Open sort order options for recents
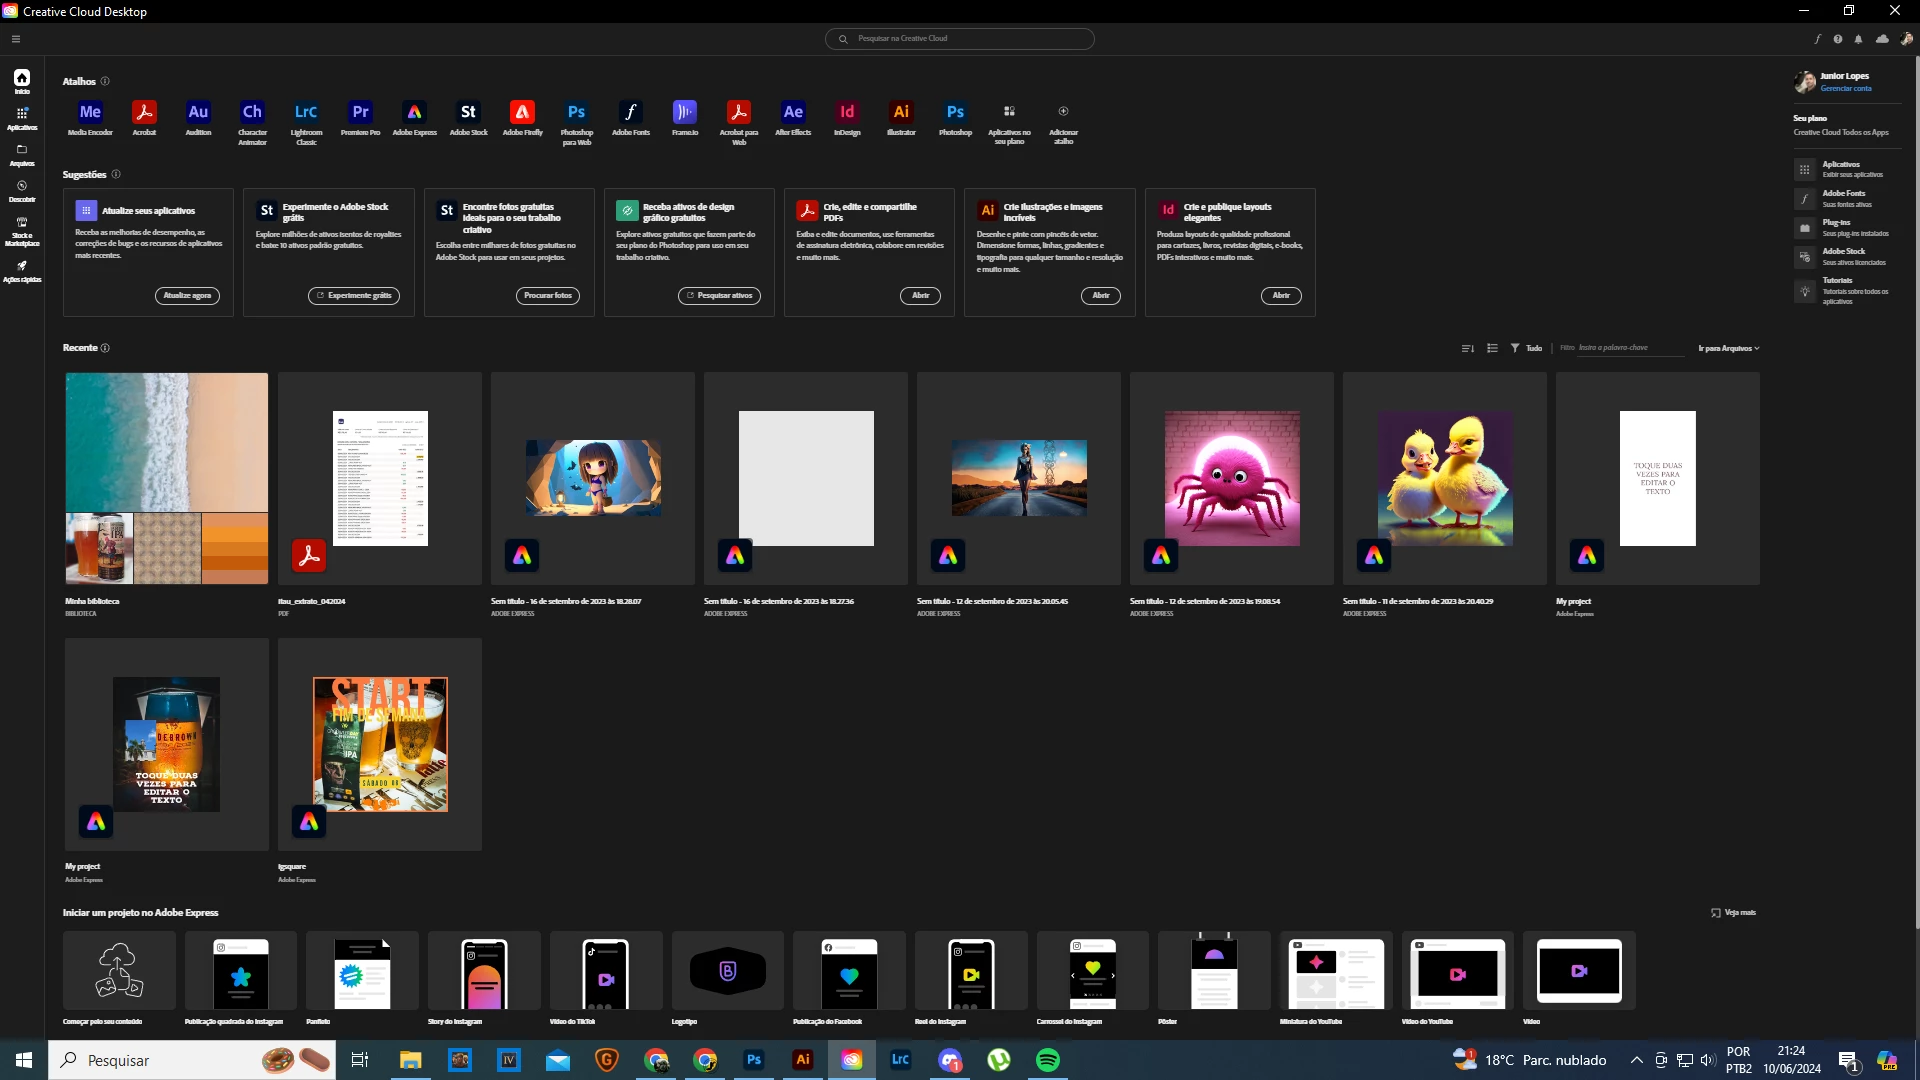This screenshot has height=1080, width=1920. pyautogui.click(x=1467, y=348)
